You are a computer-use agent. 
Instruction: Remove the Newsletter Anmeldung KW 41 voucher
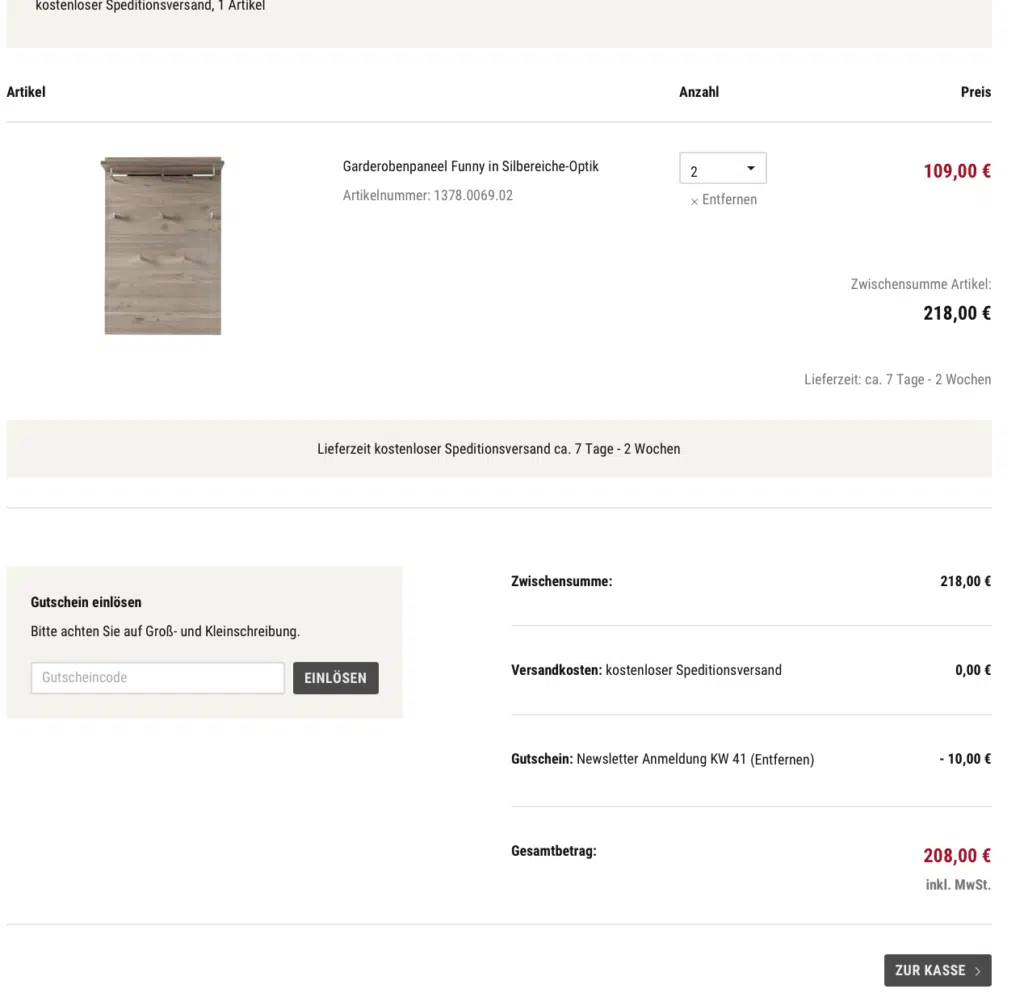[783, 760]
